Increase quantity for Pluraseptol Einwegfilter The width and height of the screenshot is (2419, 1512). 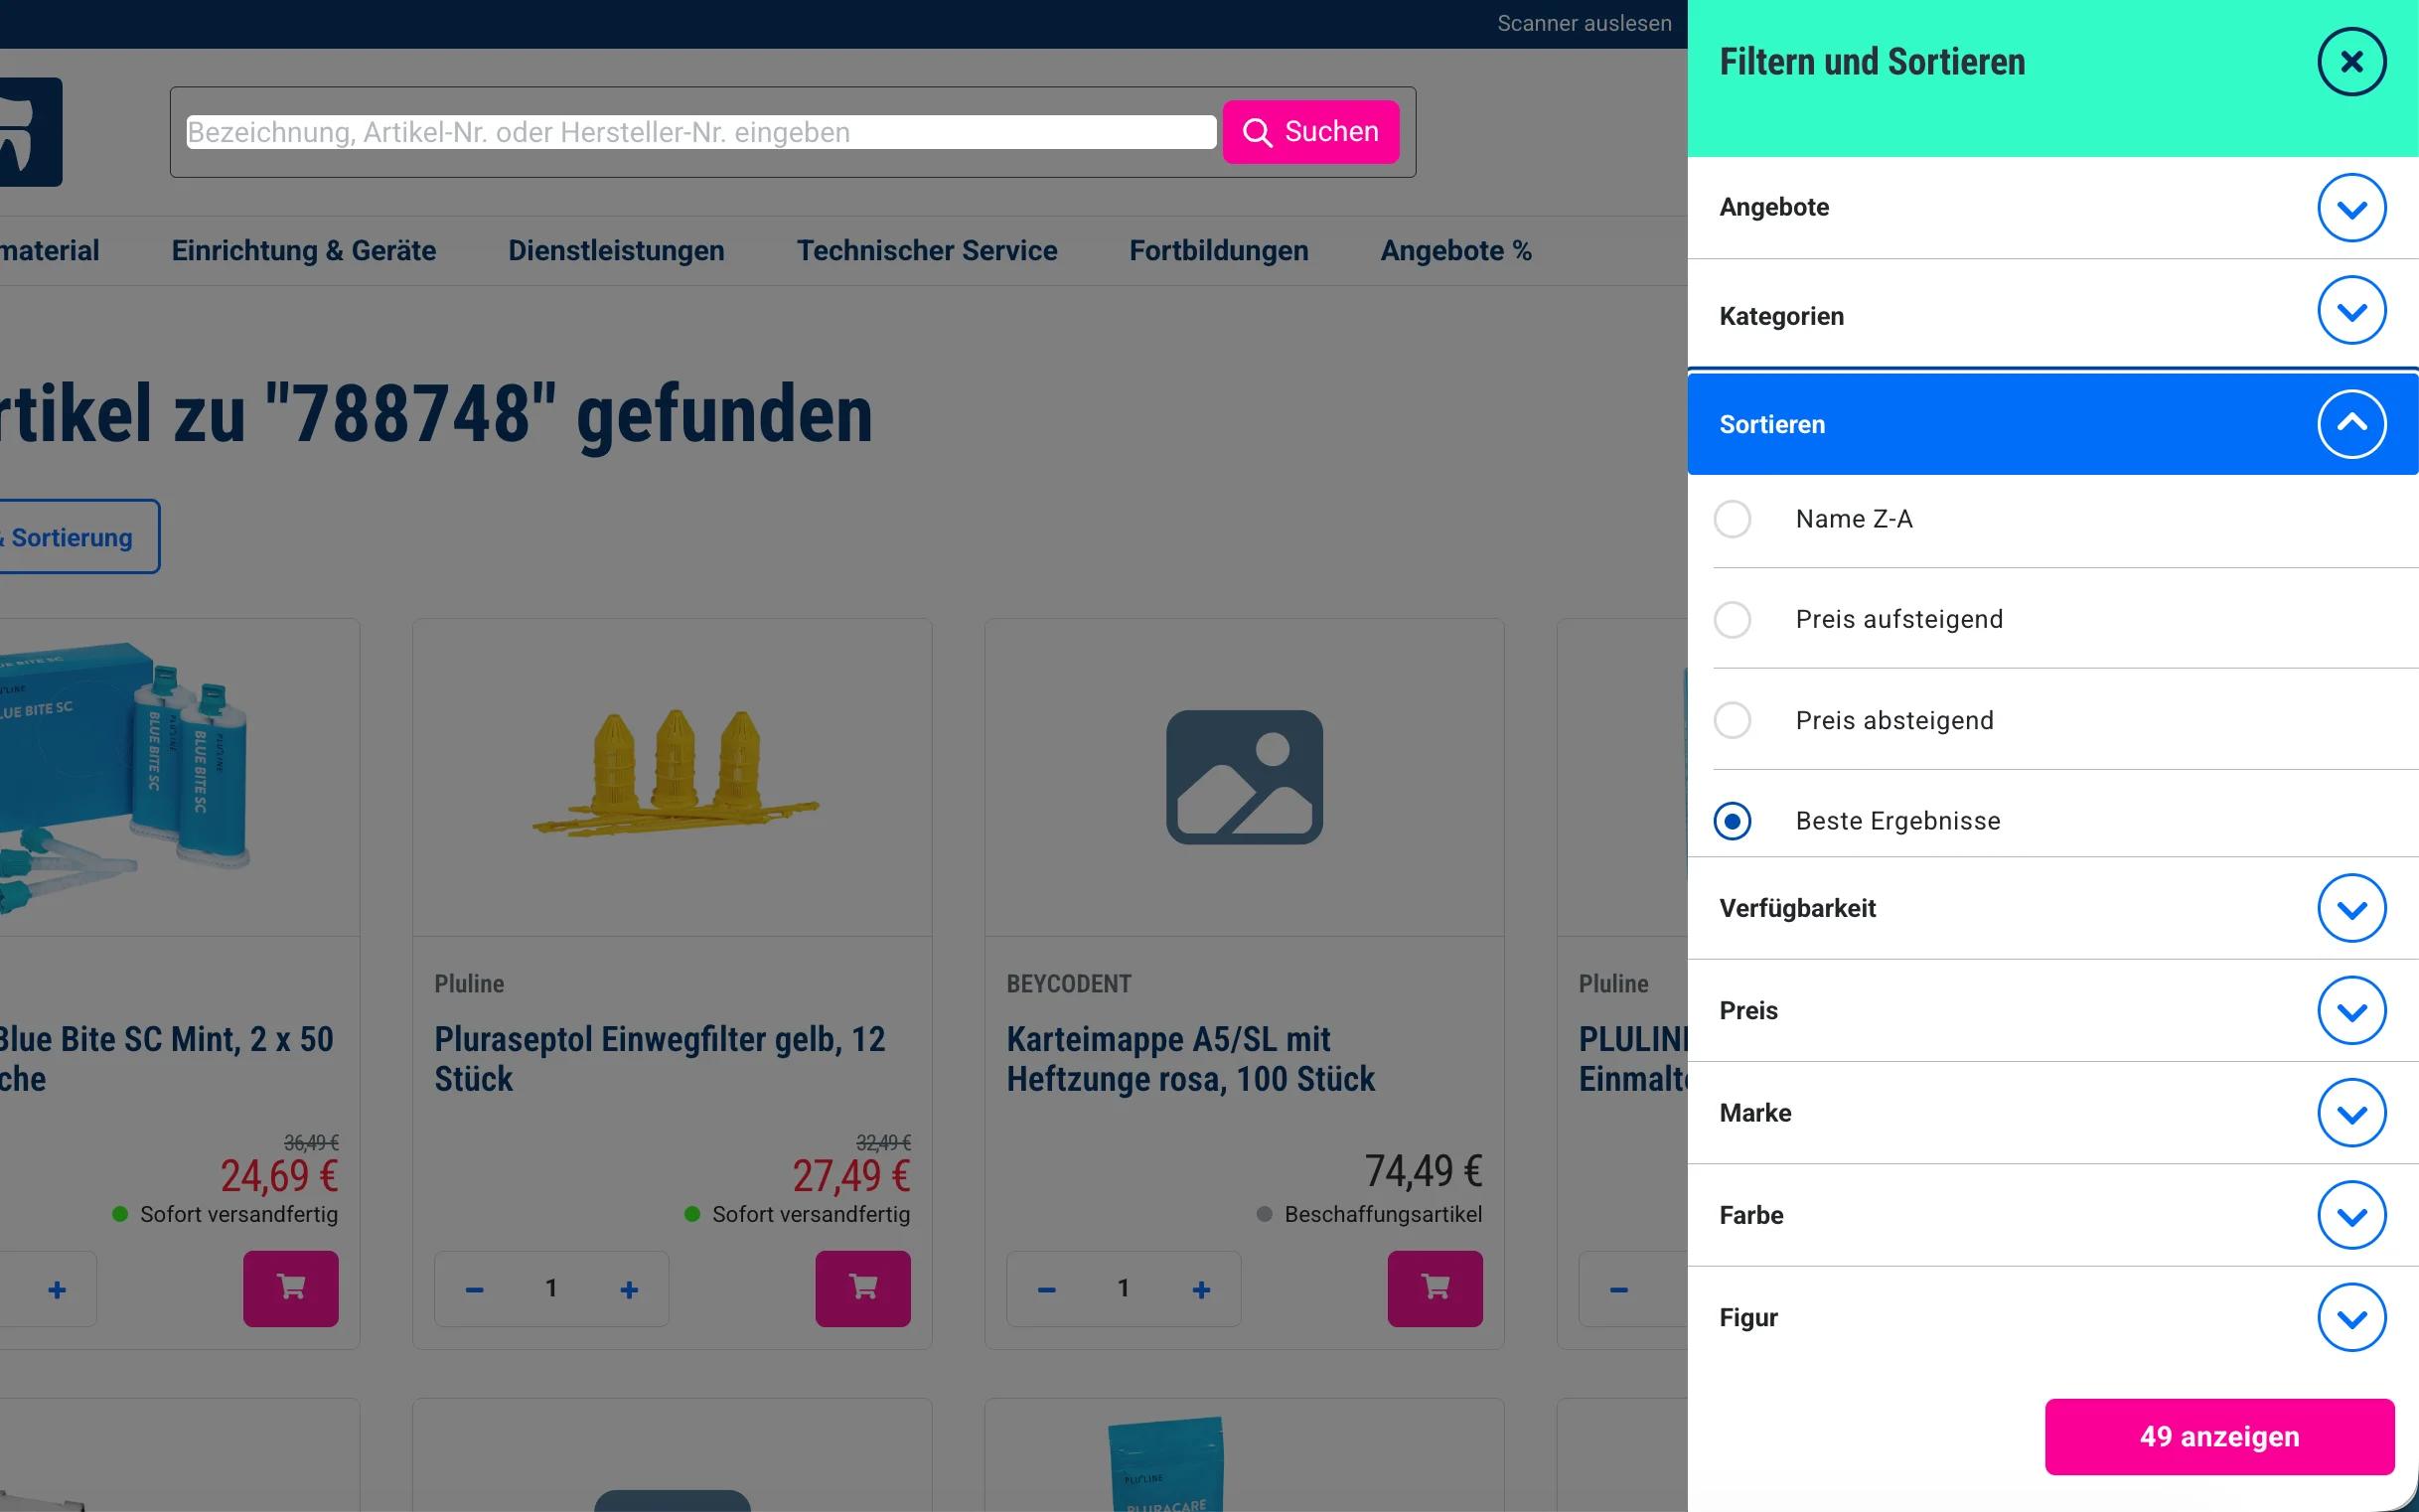click(x=629, y=1289)
